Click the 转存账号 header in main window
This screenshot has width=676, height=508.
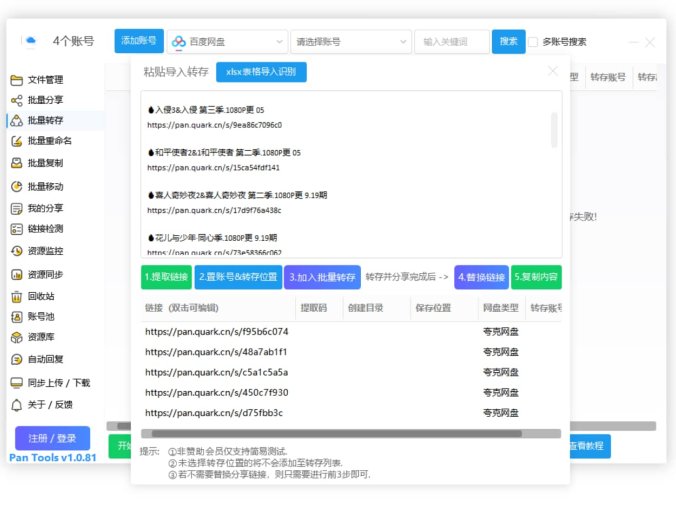[607, 77]
